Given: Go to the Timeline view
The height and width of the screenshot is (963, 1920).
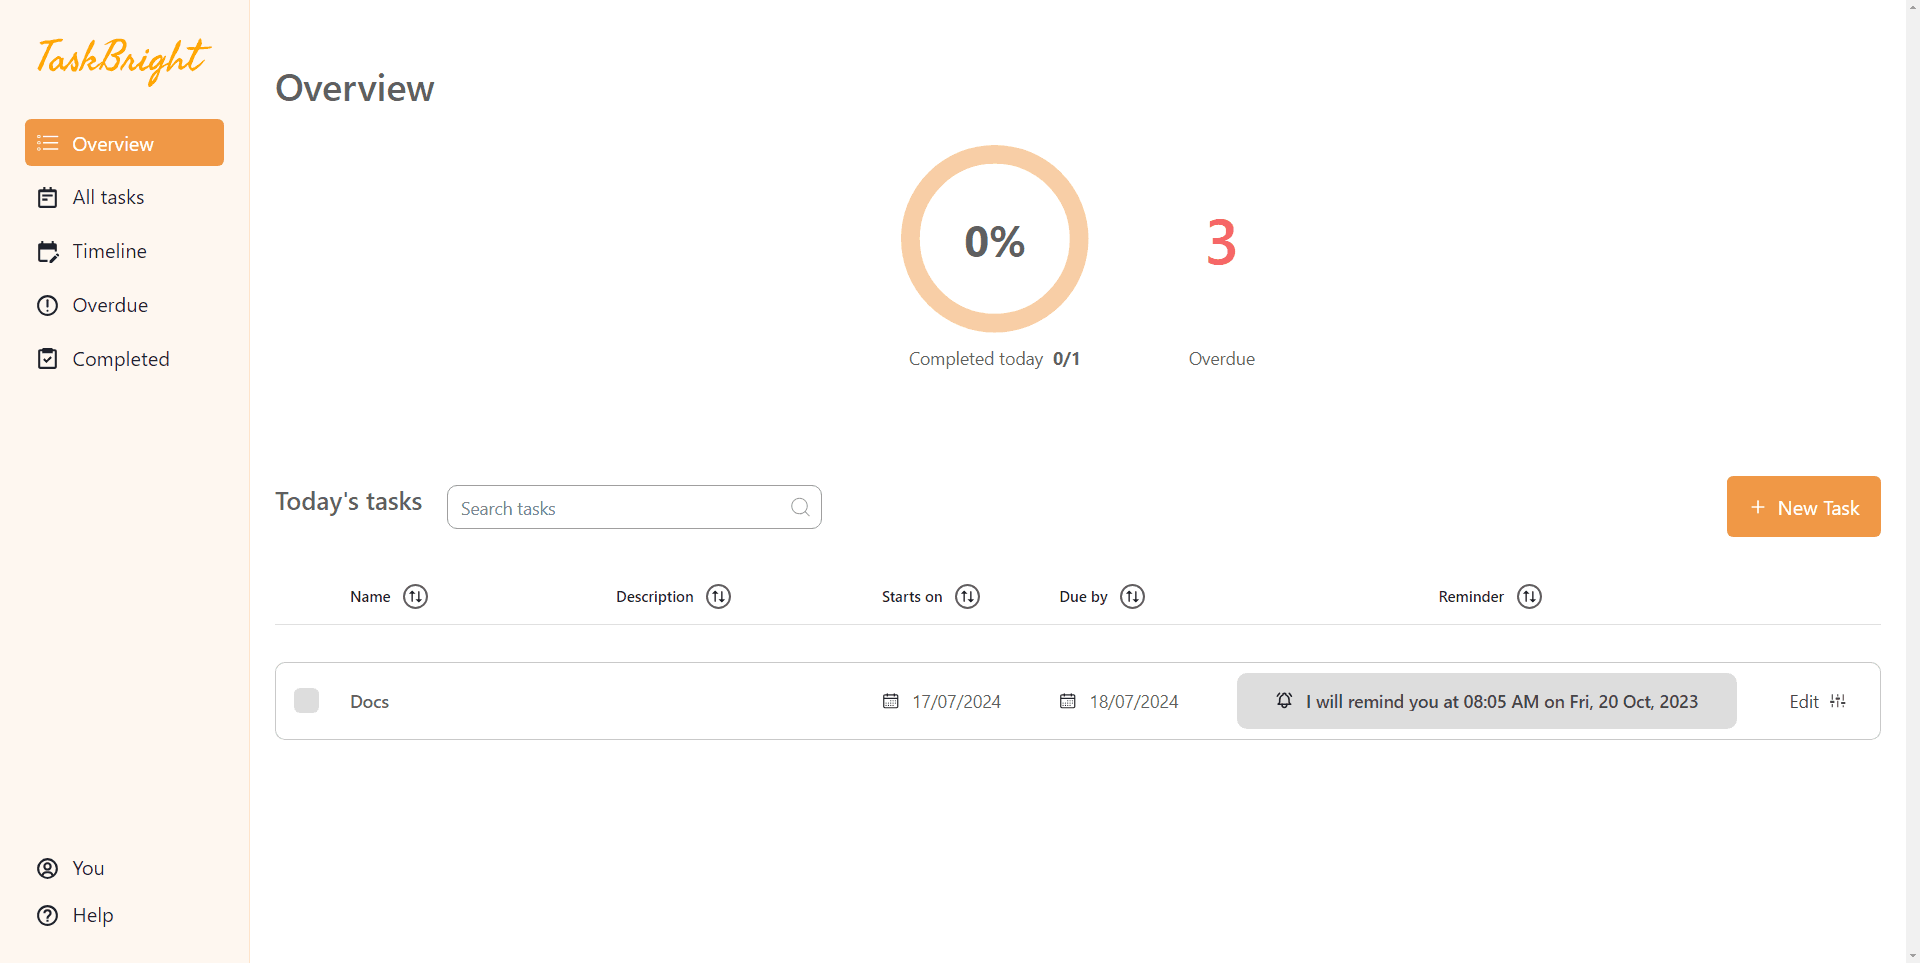Looking at the screenshot, I should pos(109,252).
